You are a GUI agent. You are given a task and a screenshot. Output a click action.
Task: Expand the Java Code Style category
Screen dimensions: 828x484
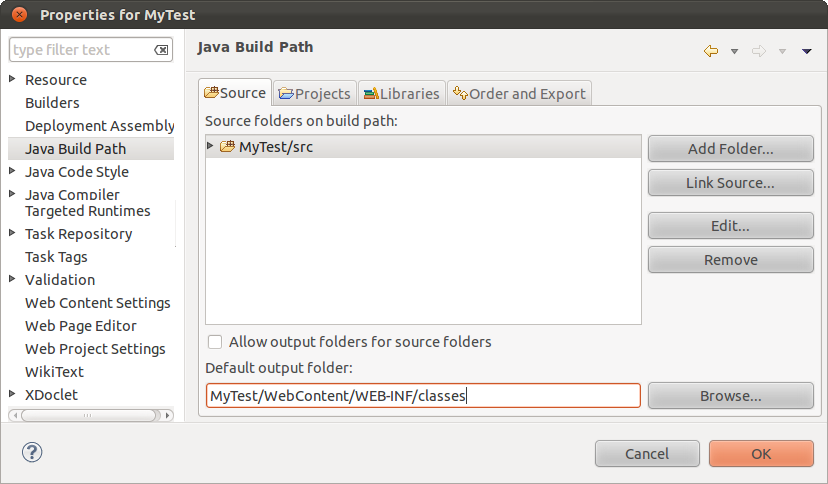(x=12, y=171)
